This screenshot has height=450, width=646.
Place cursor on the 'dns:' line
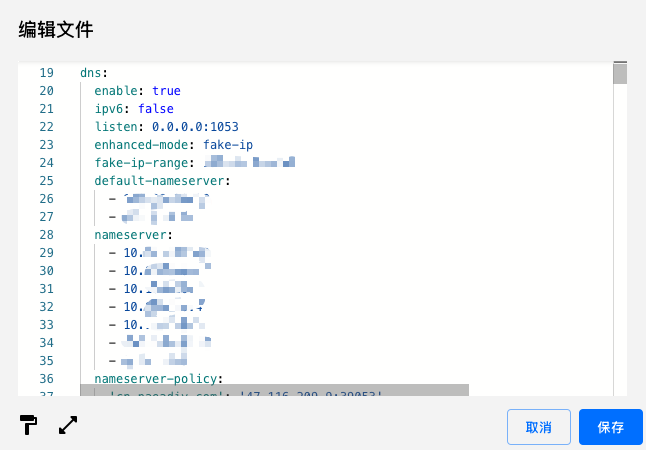pyautogui.click(x=93, y=73)
